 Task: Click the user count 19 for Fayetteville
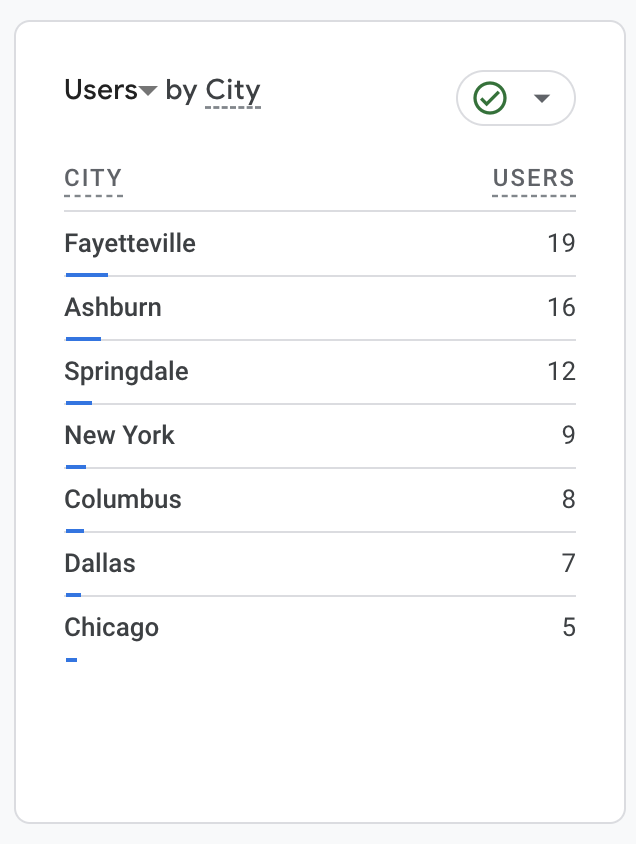561,243
